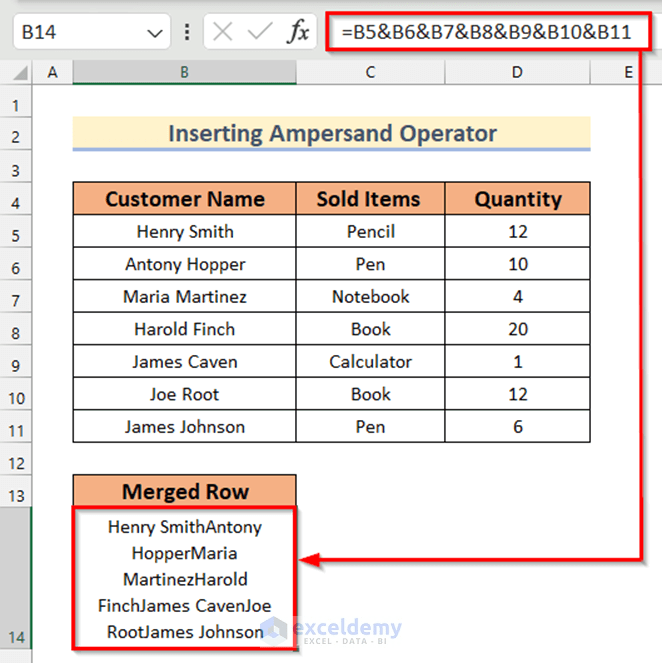The image size is (662, 663).
Task: Select the Pencil cell
Action: (370, 231)
